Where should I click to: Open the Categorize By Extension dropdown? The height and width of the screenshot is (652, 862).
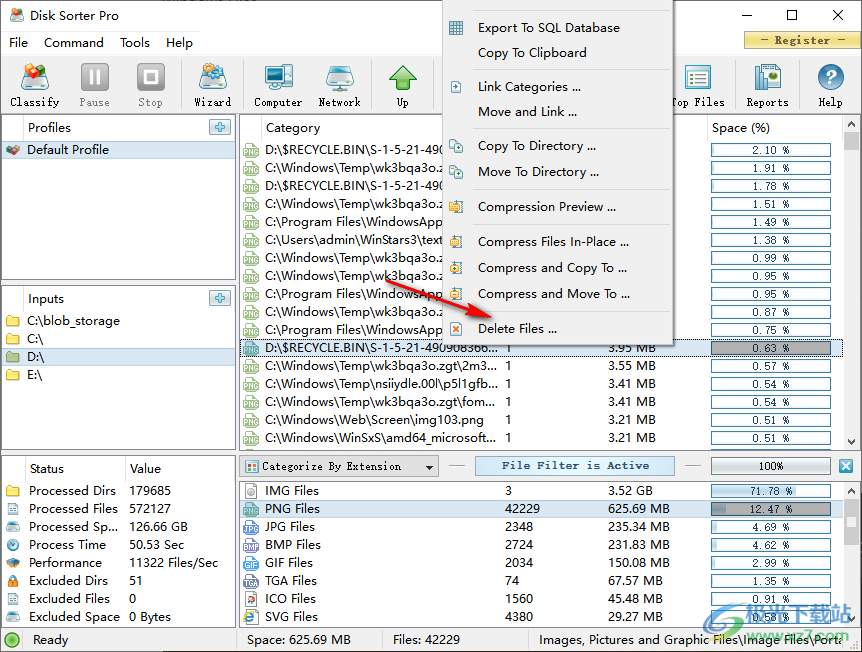pos(339,467)
